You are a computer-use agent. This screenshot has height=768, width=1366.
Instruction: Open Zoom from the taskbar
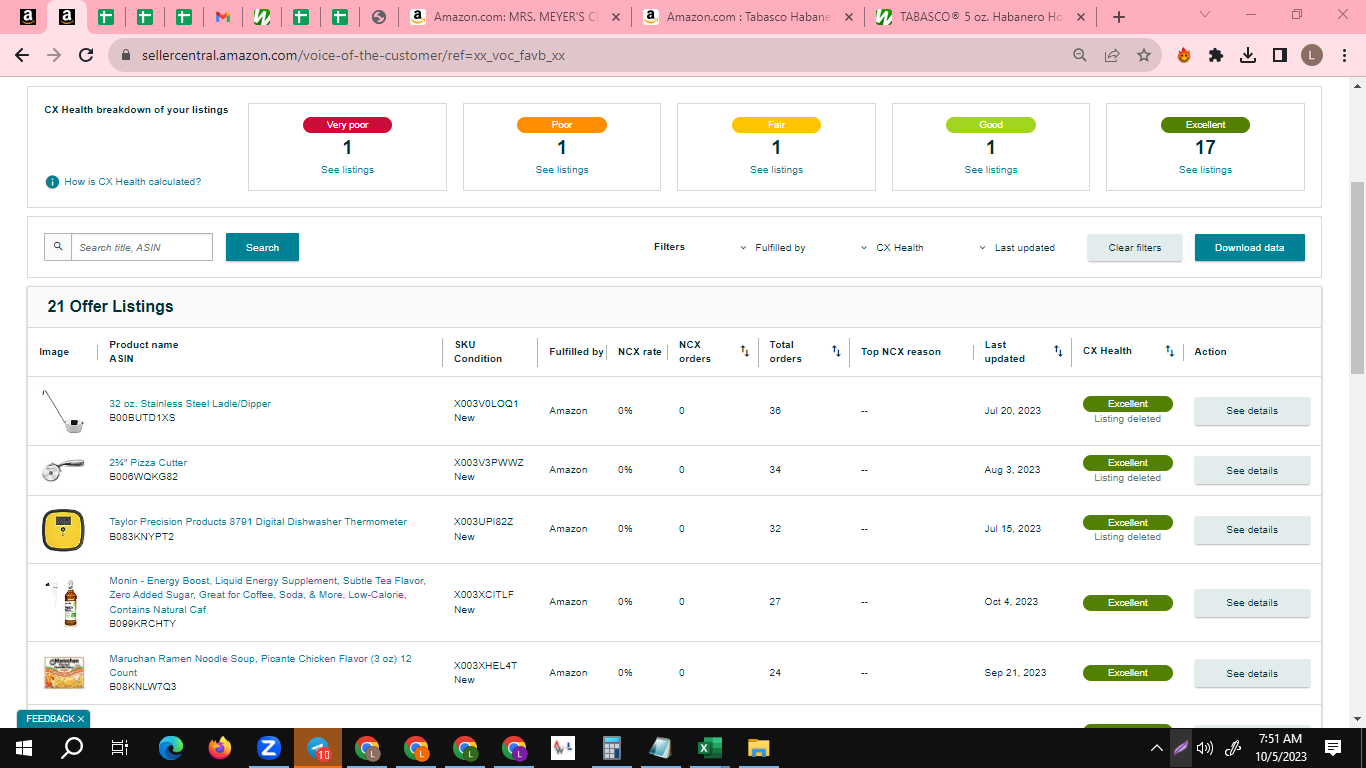click(x=268, y=748)
